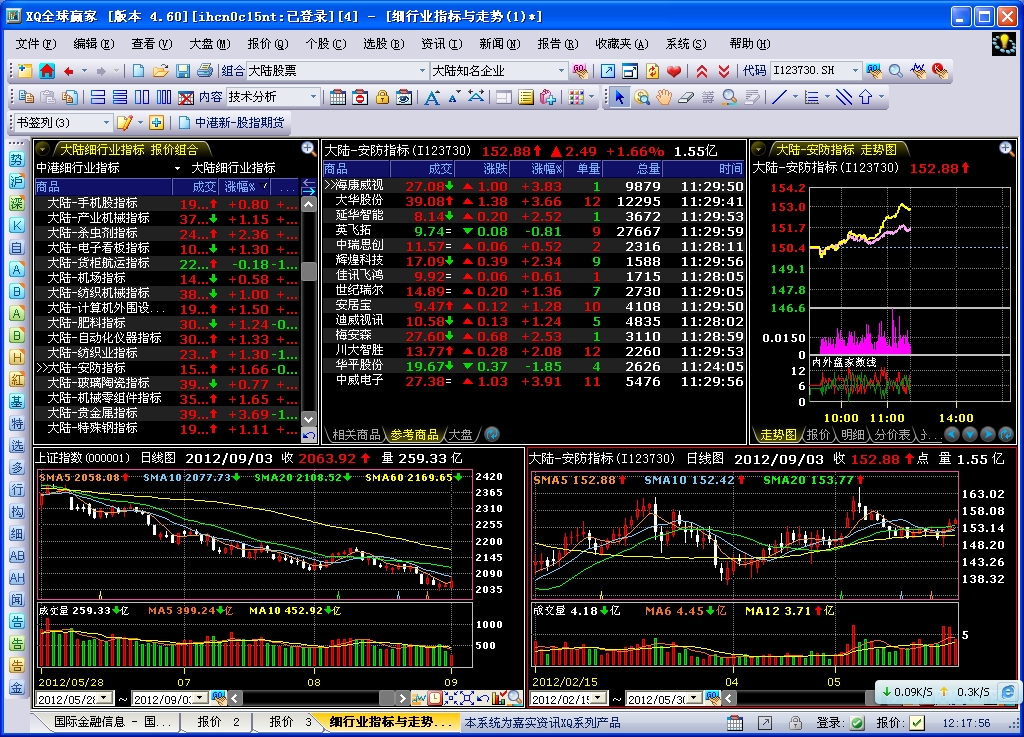Click the copy icon in second toolbar
Screen dimensions: 1024x737
coord(26,97)
